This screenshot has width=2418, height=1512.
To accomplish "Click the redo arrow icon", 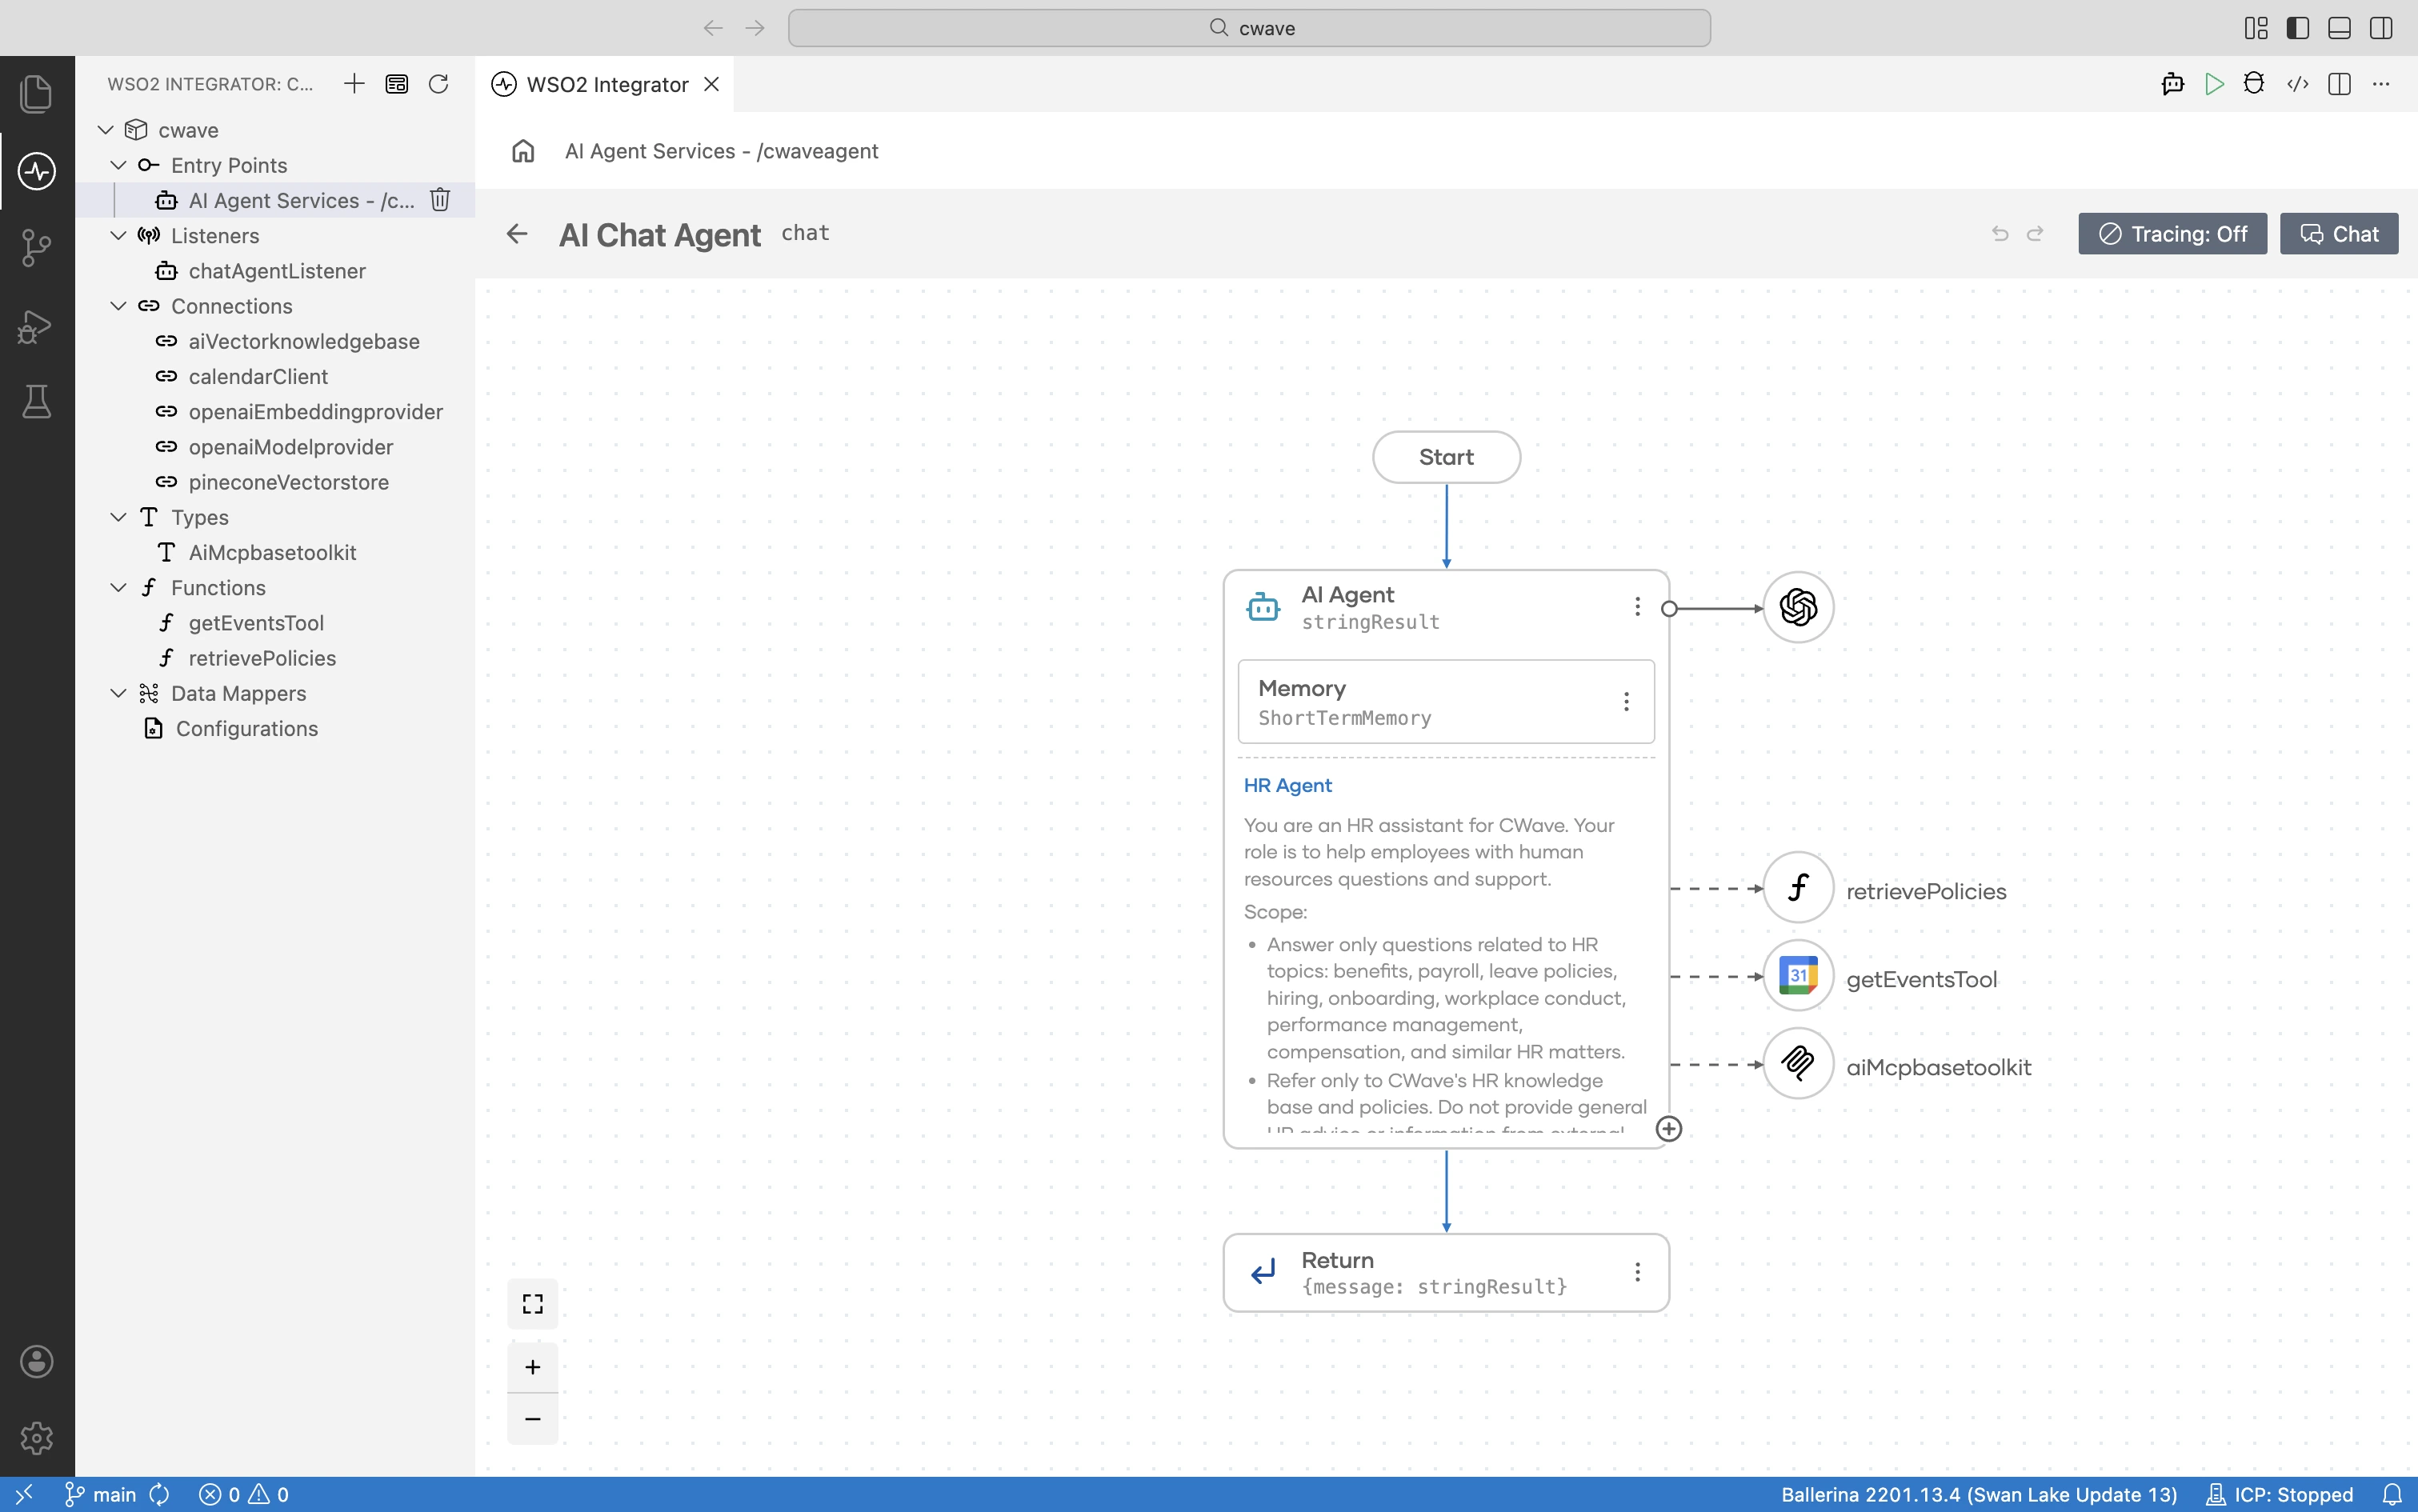I will [x=2035, y=234].
